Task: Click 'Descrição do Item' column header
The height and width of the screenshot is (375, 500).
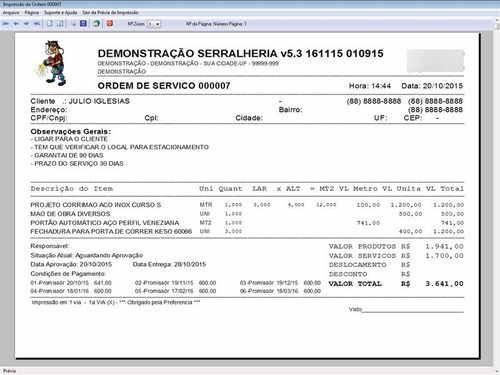Action: point(72,189)
